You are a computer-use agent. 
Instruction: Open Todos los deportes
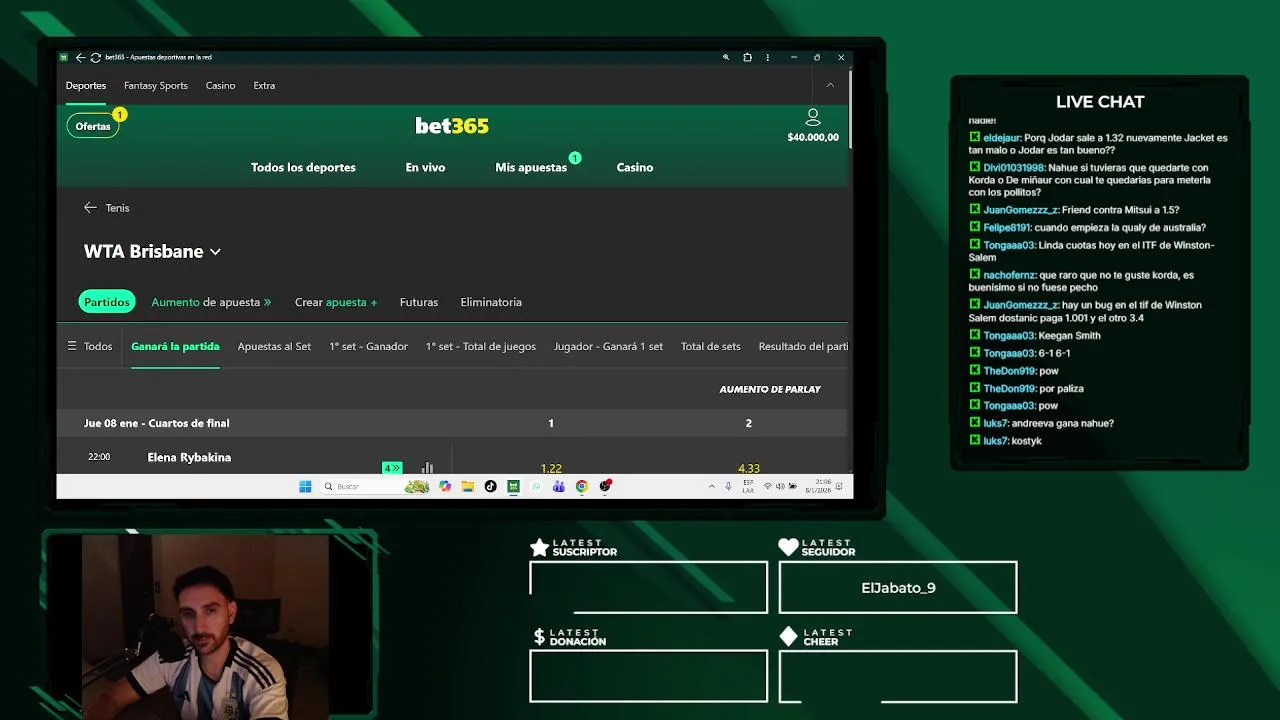click(x=303, y=167)
